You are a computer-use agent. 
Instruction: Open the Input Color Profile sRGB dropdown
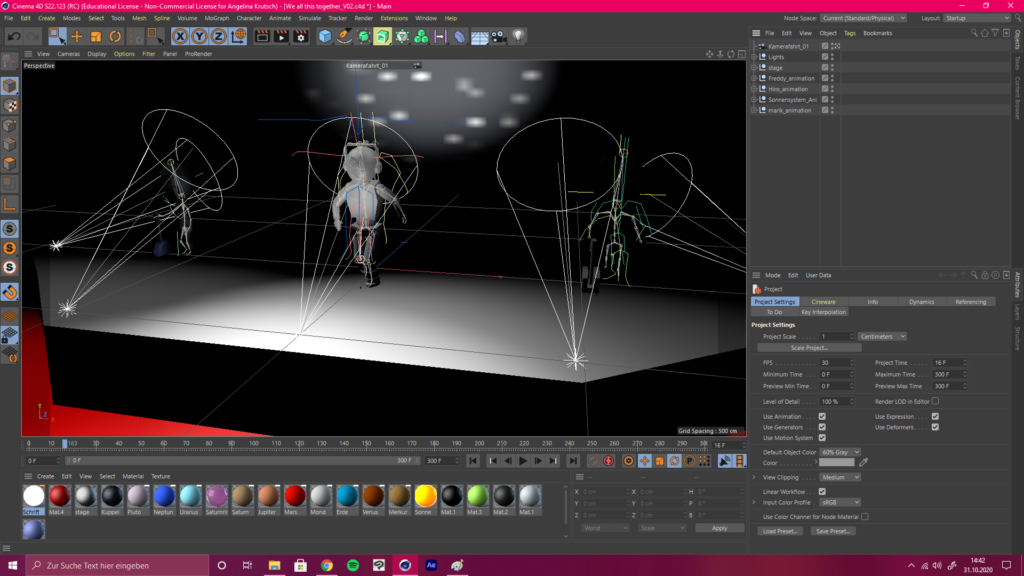[x=840, y=502]
